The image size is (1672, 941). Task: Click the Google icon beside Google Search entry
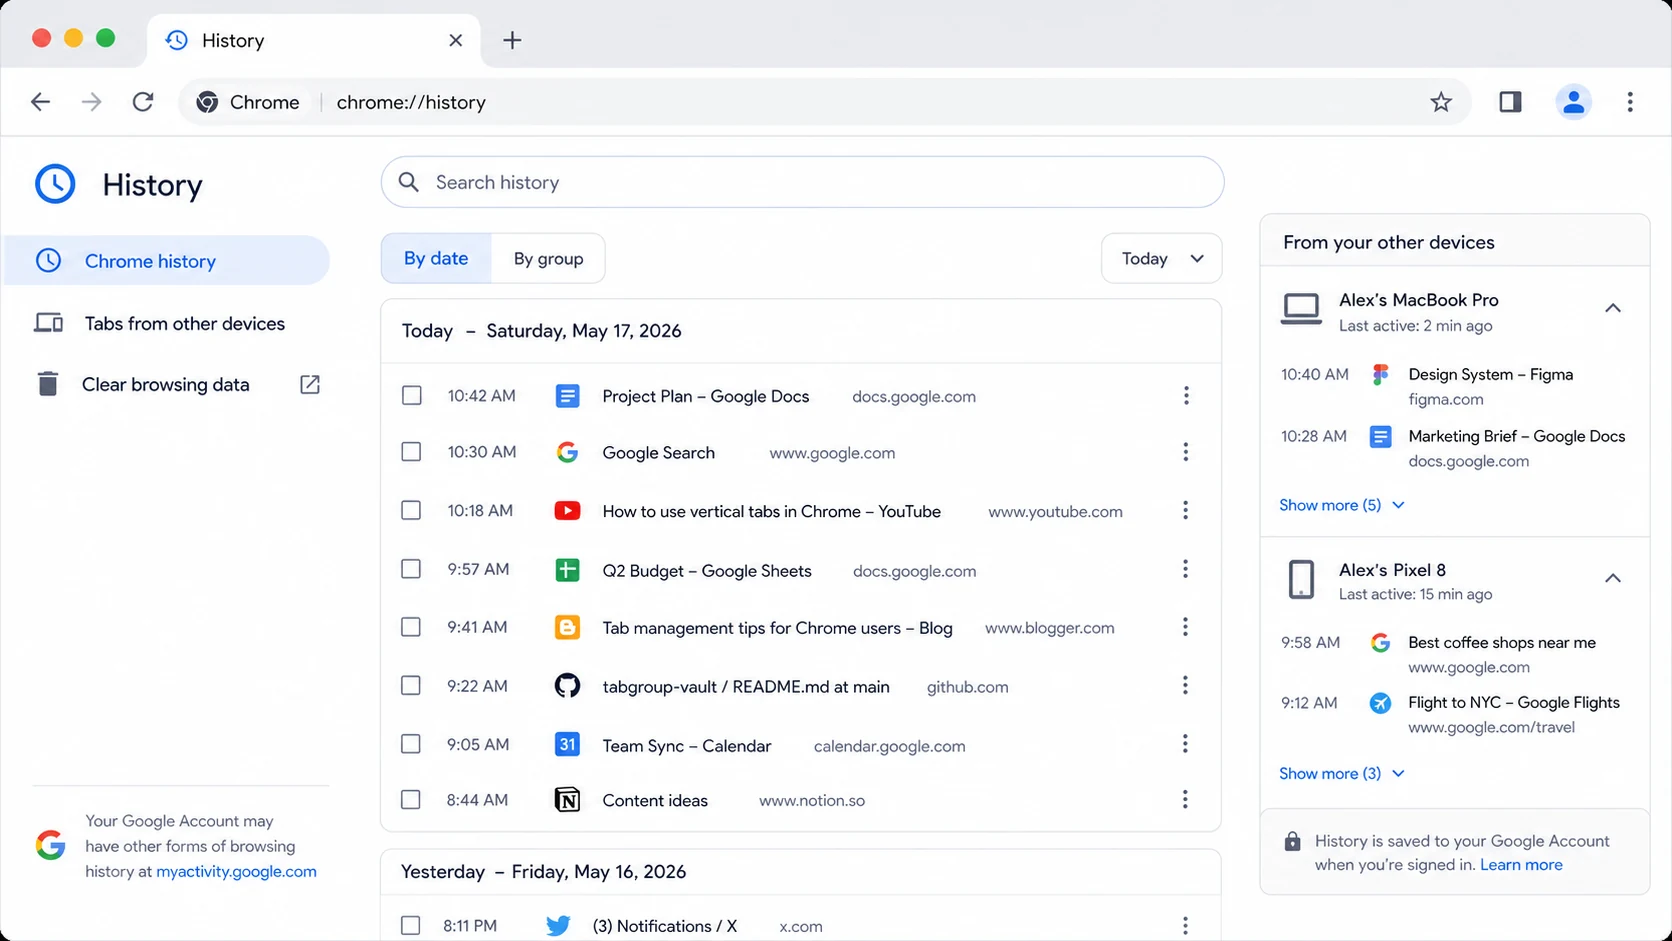567,452
